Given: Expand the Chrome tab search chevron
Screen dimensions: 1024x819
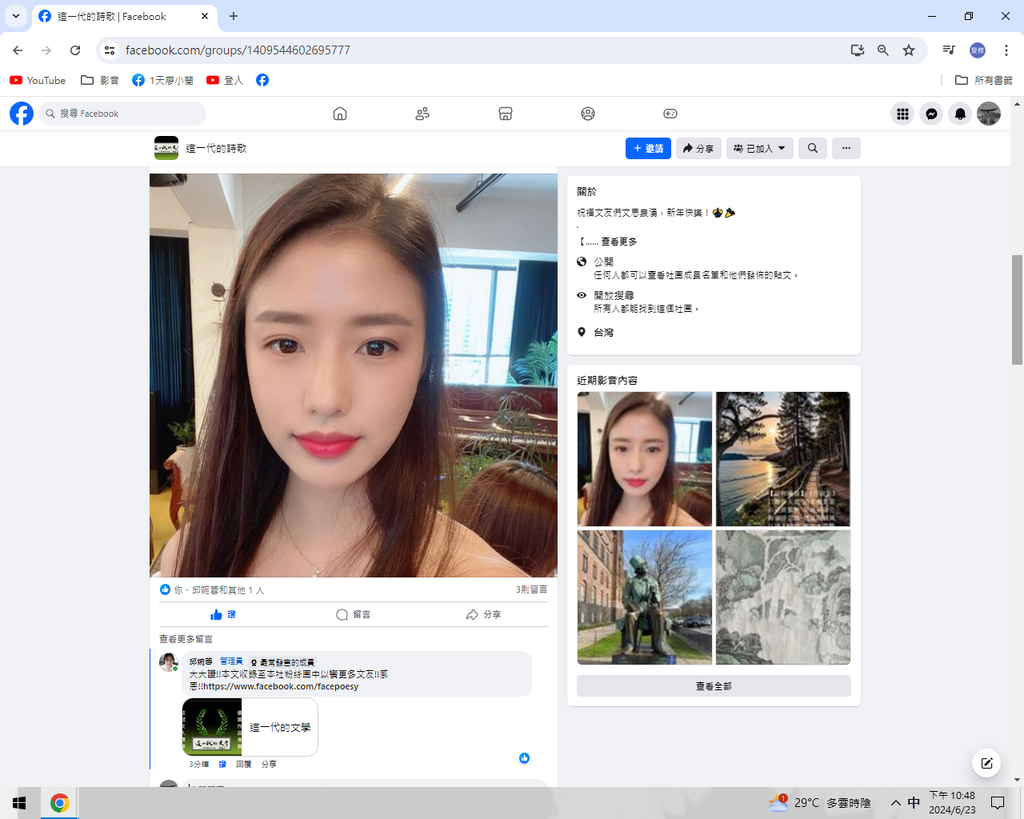Looking at the screenshot, I should pyautogui.click(x=15, y=16).
